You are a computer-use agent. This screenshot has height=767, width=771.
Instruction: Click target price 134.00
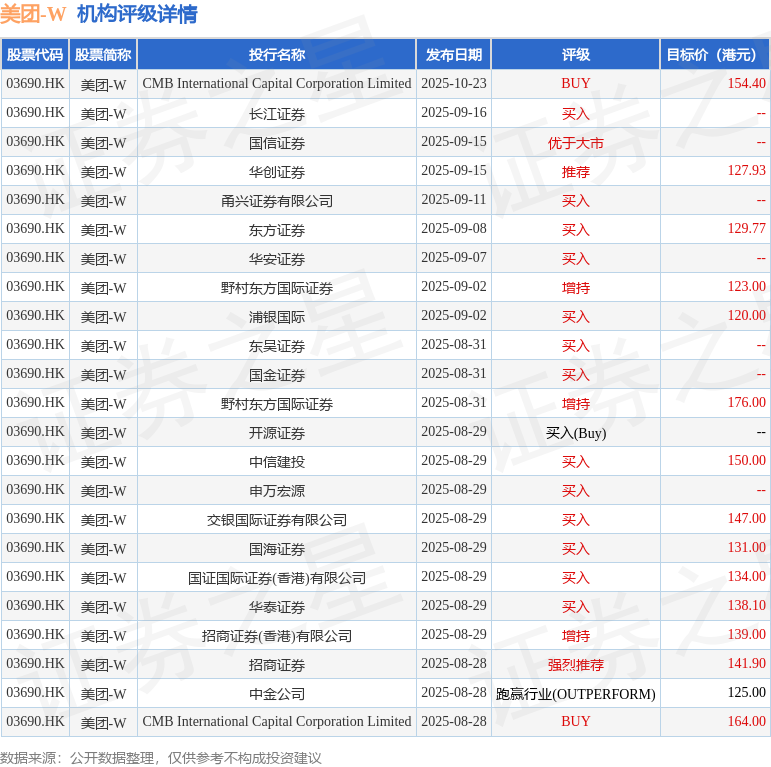click(746, 576)
